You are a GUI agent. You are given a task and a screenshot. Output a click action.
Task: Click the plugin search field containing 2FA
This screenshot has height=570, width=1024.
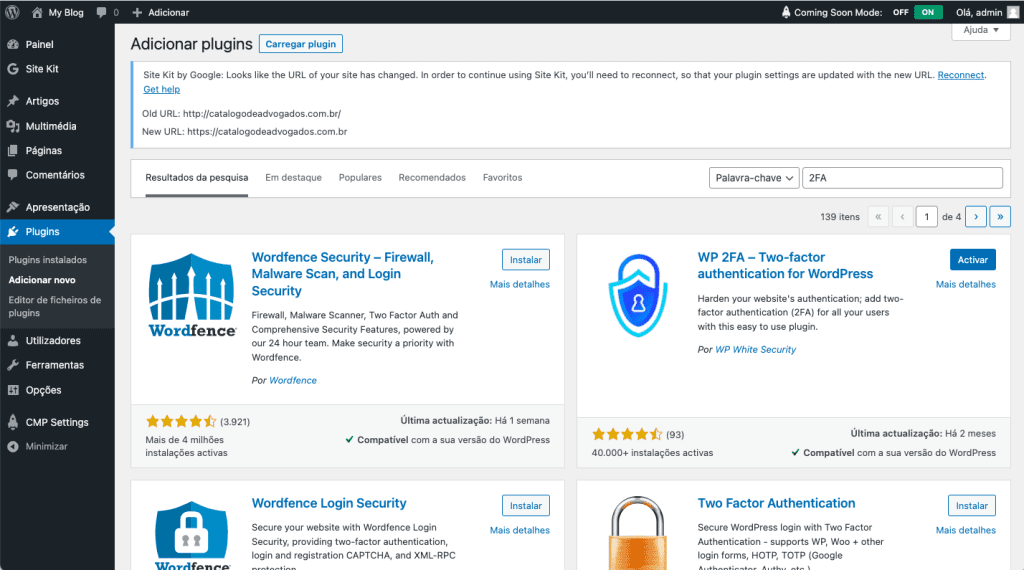pyautogui.click(x=903, y=178)
